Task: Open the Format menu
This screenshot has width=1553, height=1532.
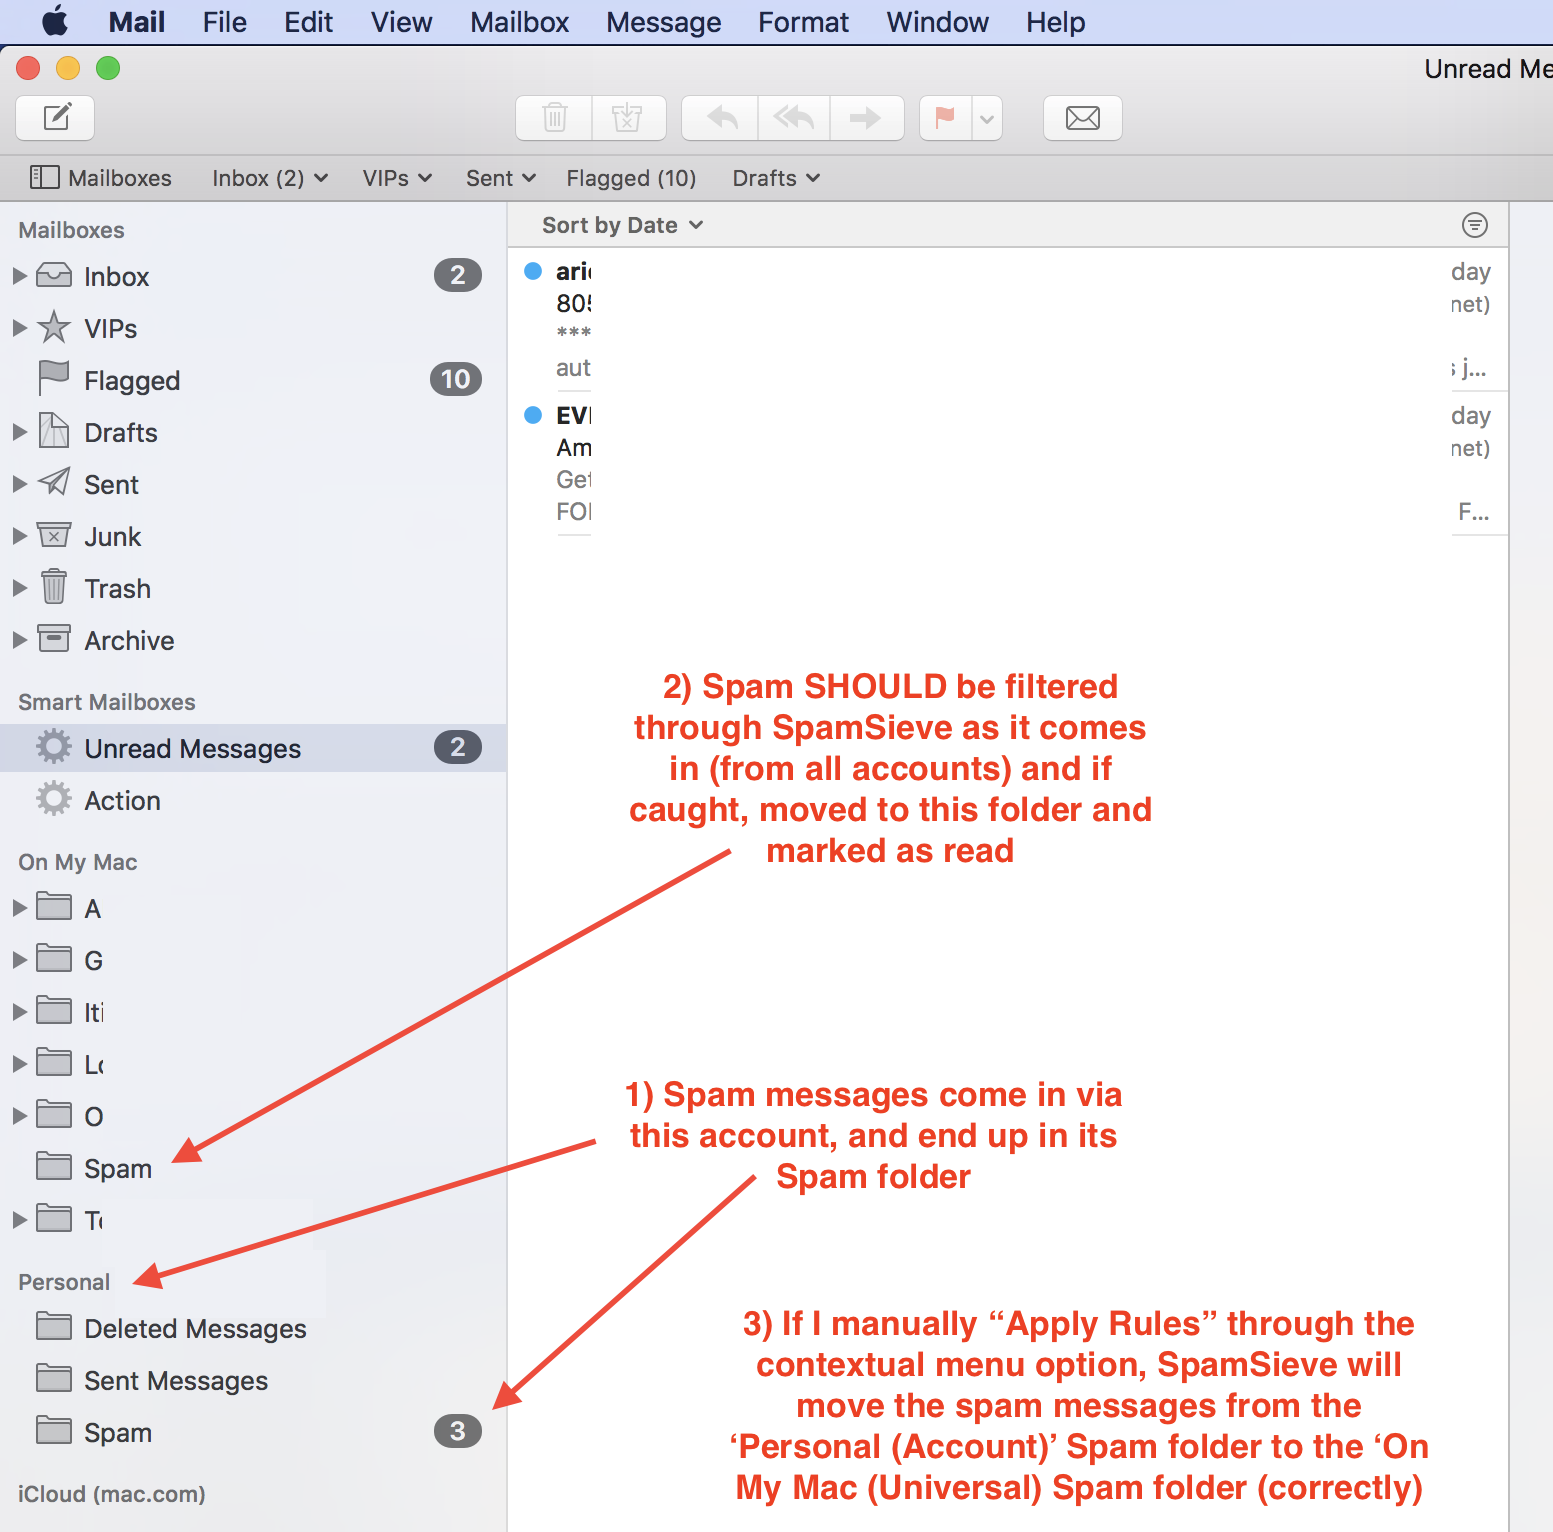Action: click(x=804, y=22)
